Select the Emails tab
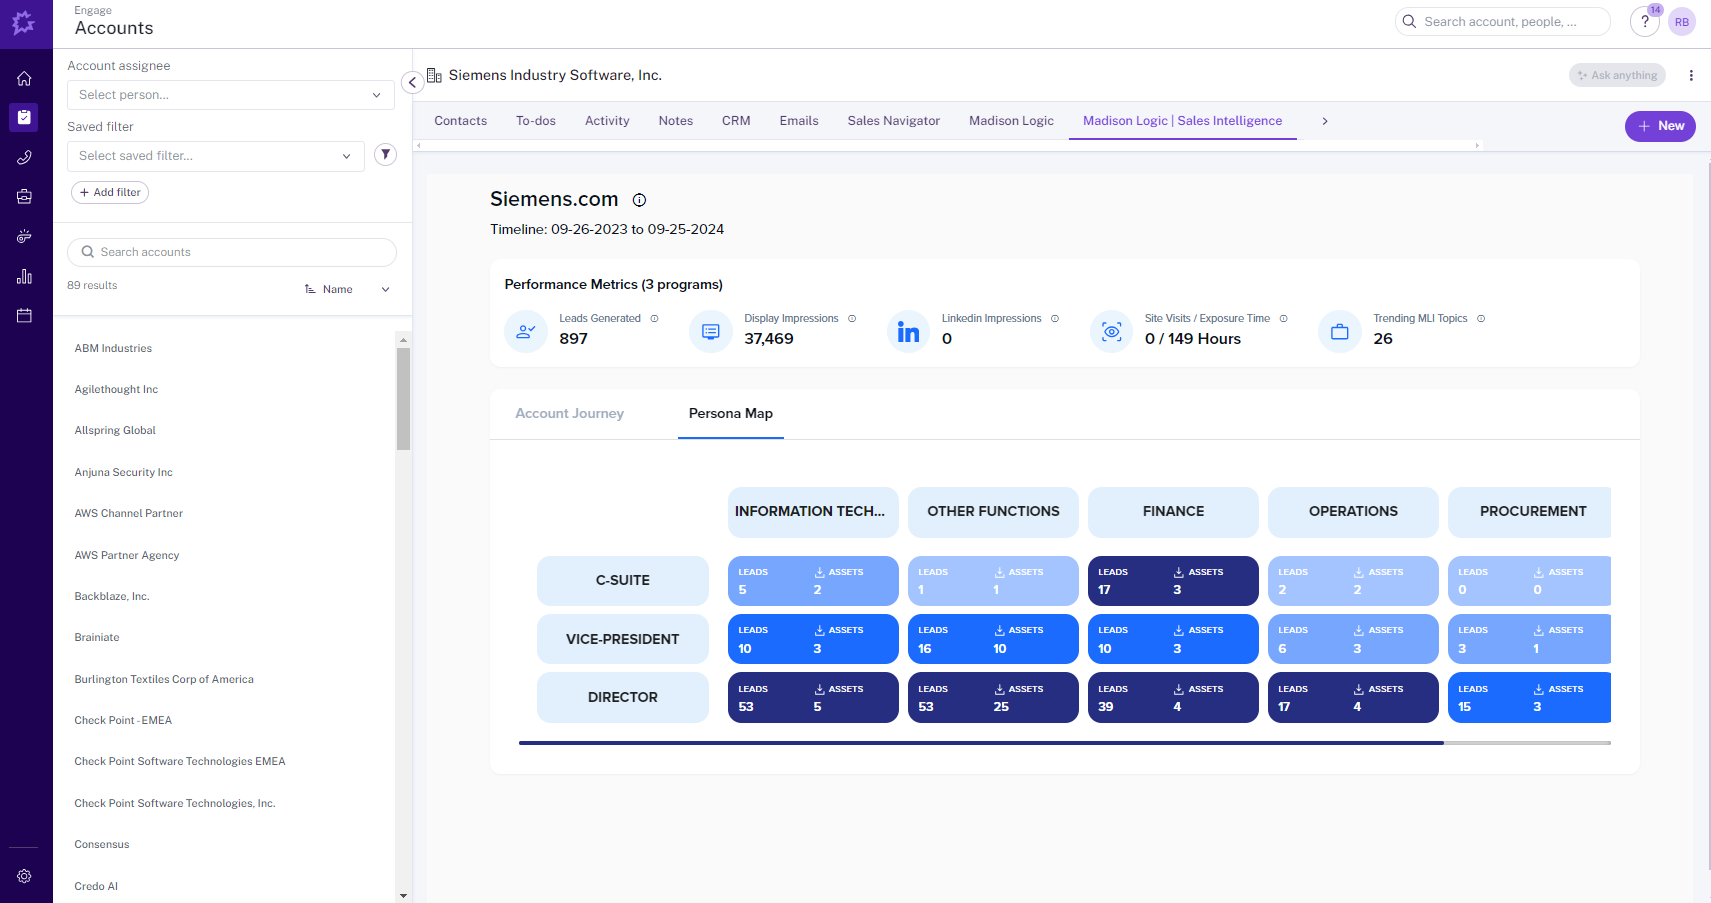 coord(798,120)
